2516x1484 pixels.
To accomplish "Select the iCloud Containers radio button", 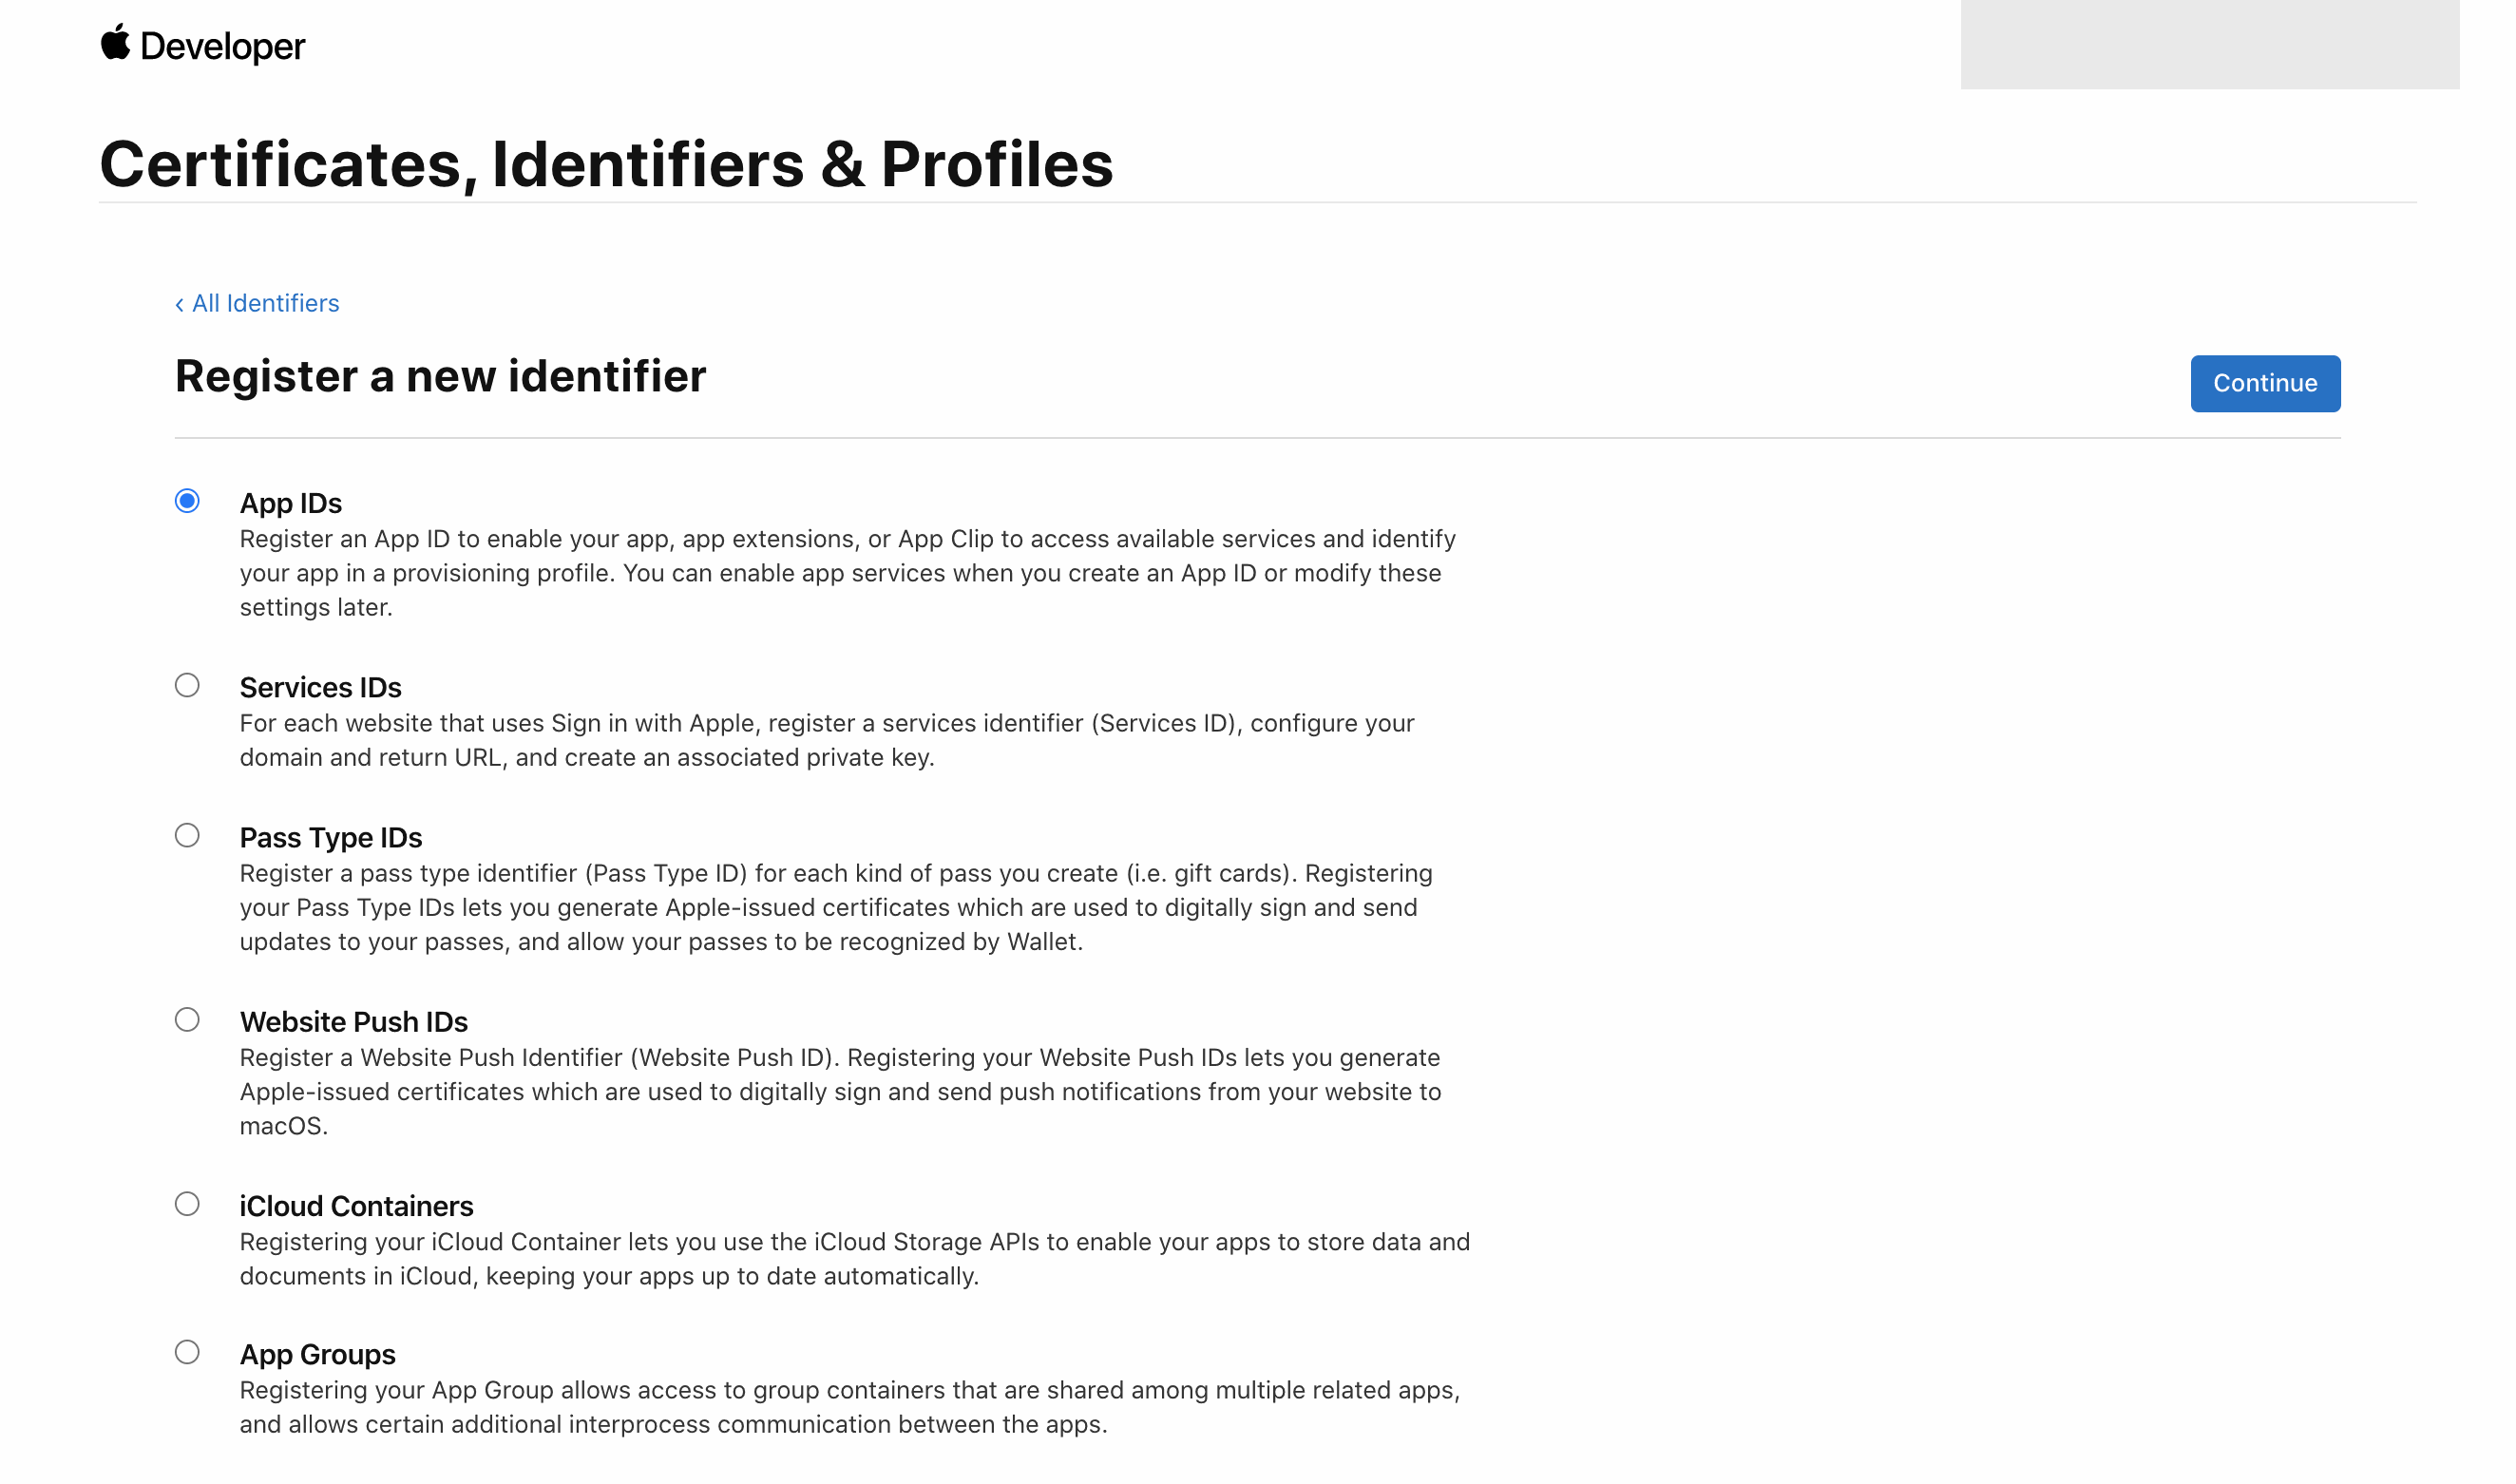I will point(187,1203).
